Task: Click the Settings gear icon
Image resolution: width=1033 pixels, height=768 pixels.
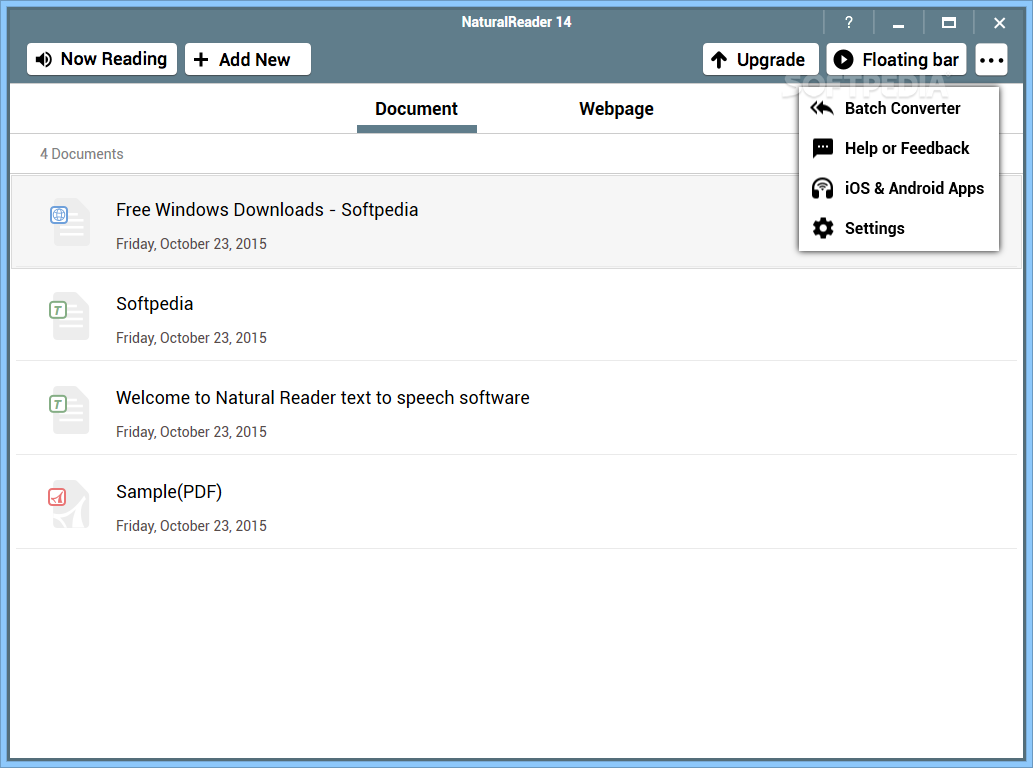Action: tap(823, 229)
